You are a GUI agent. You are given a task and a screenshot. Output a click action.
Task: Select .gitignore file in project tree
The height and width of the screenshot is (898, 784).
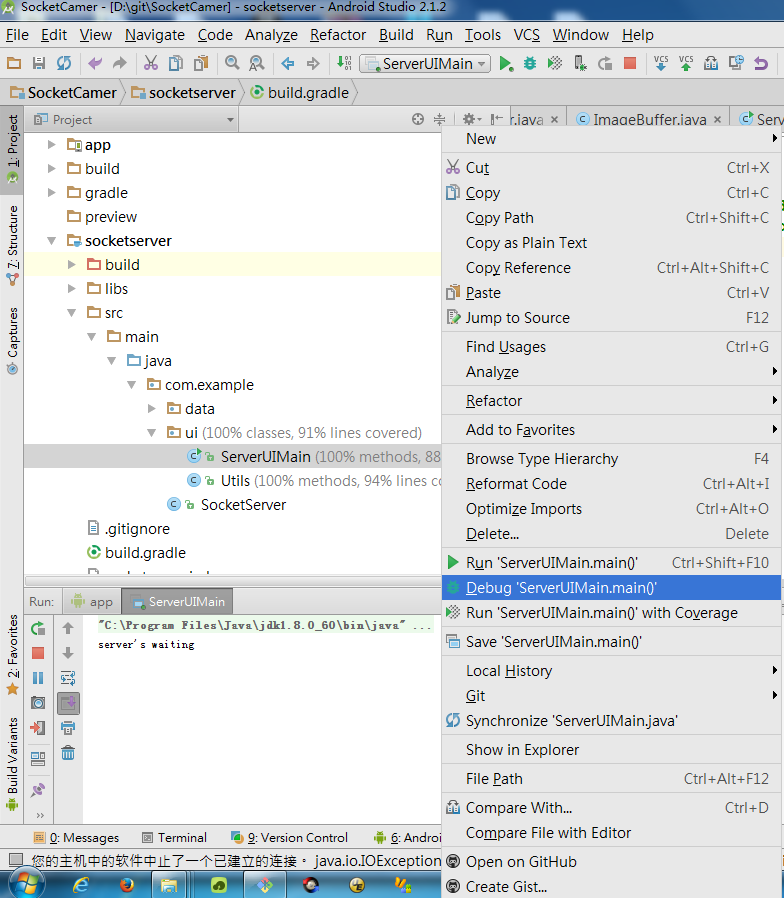click(x=137, y=529)
